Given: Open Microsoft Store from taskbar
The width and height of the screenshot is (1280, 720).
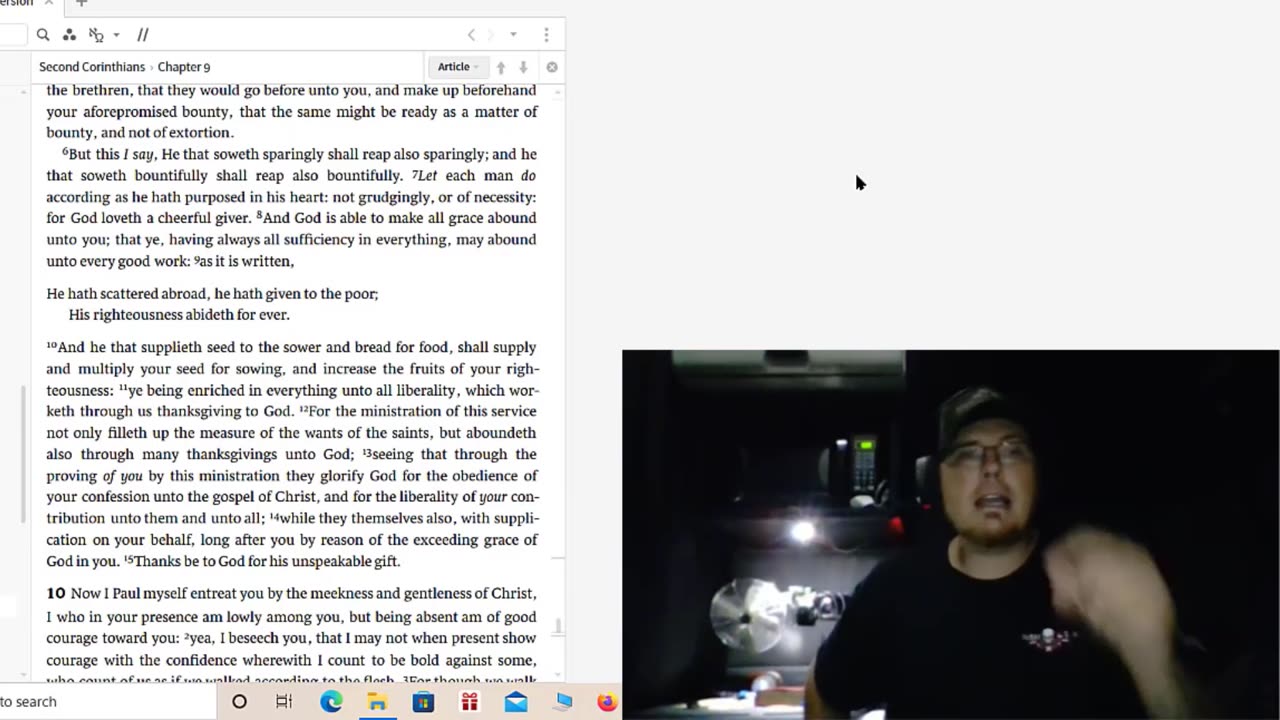Looking at the screenshot, I should click(423, 702).
